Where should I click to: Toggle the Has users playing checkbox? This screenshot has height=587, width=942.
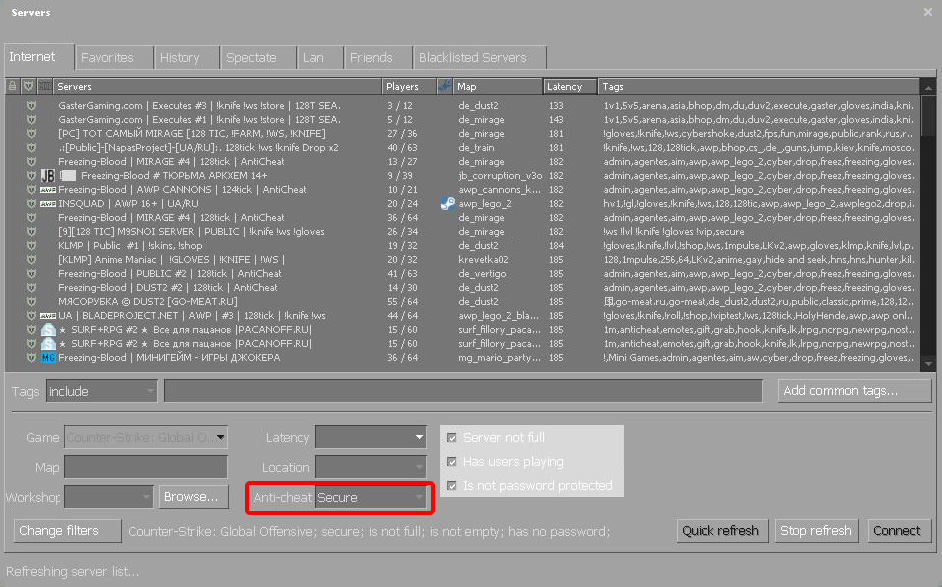(x=452, y=461)
